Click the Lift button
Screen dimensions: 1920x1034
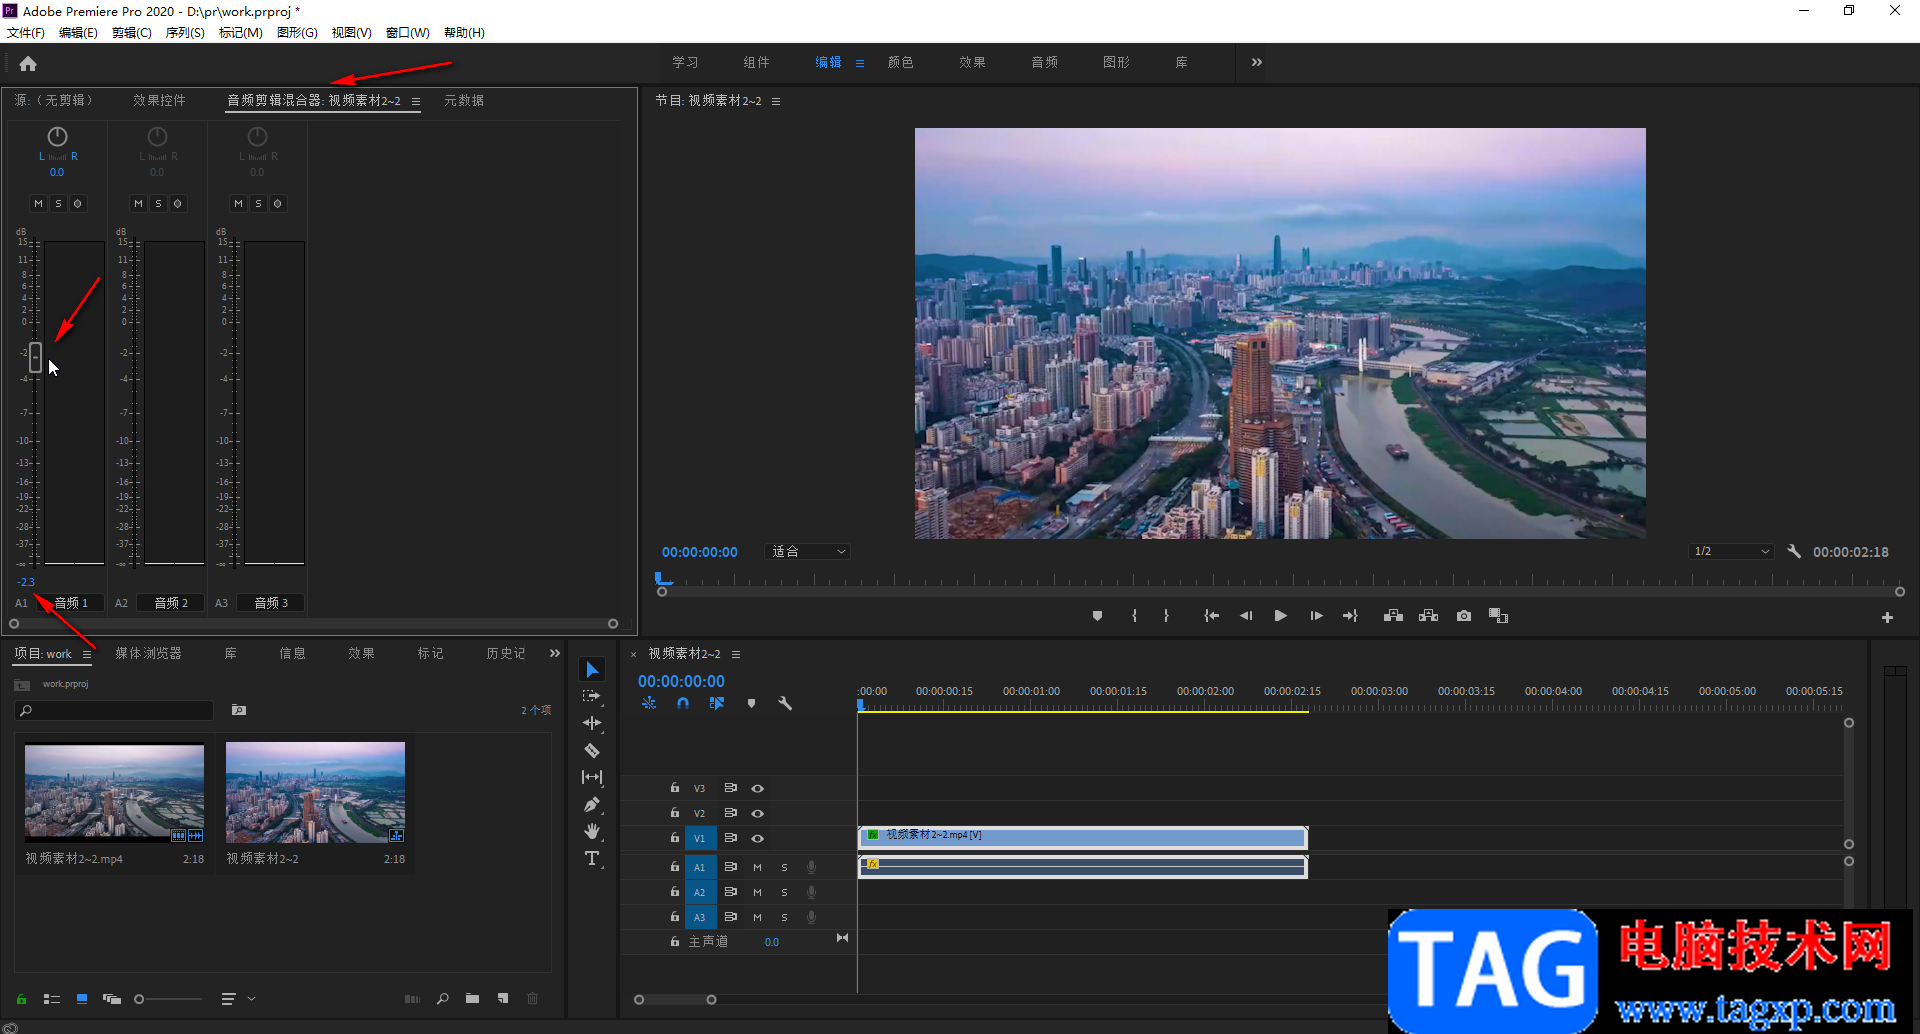coord(1393,616)
